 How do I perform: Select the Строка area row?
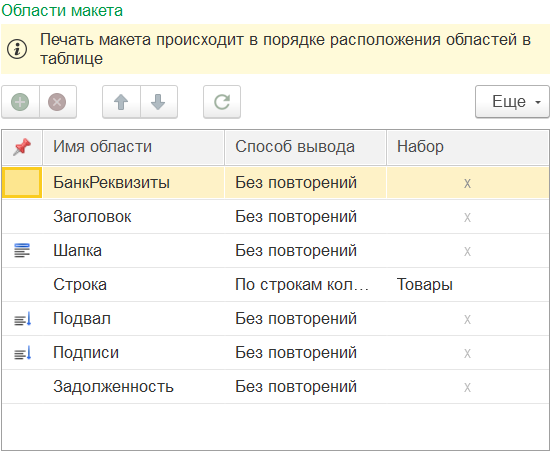(276, 285)
